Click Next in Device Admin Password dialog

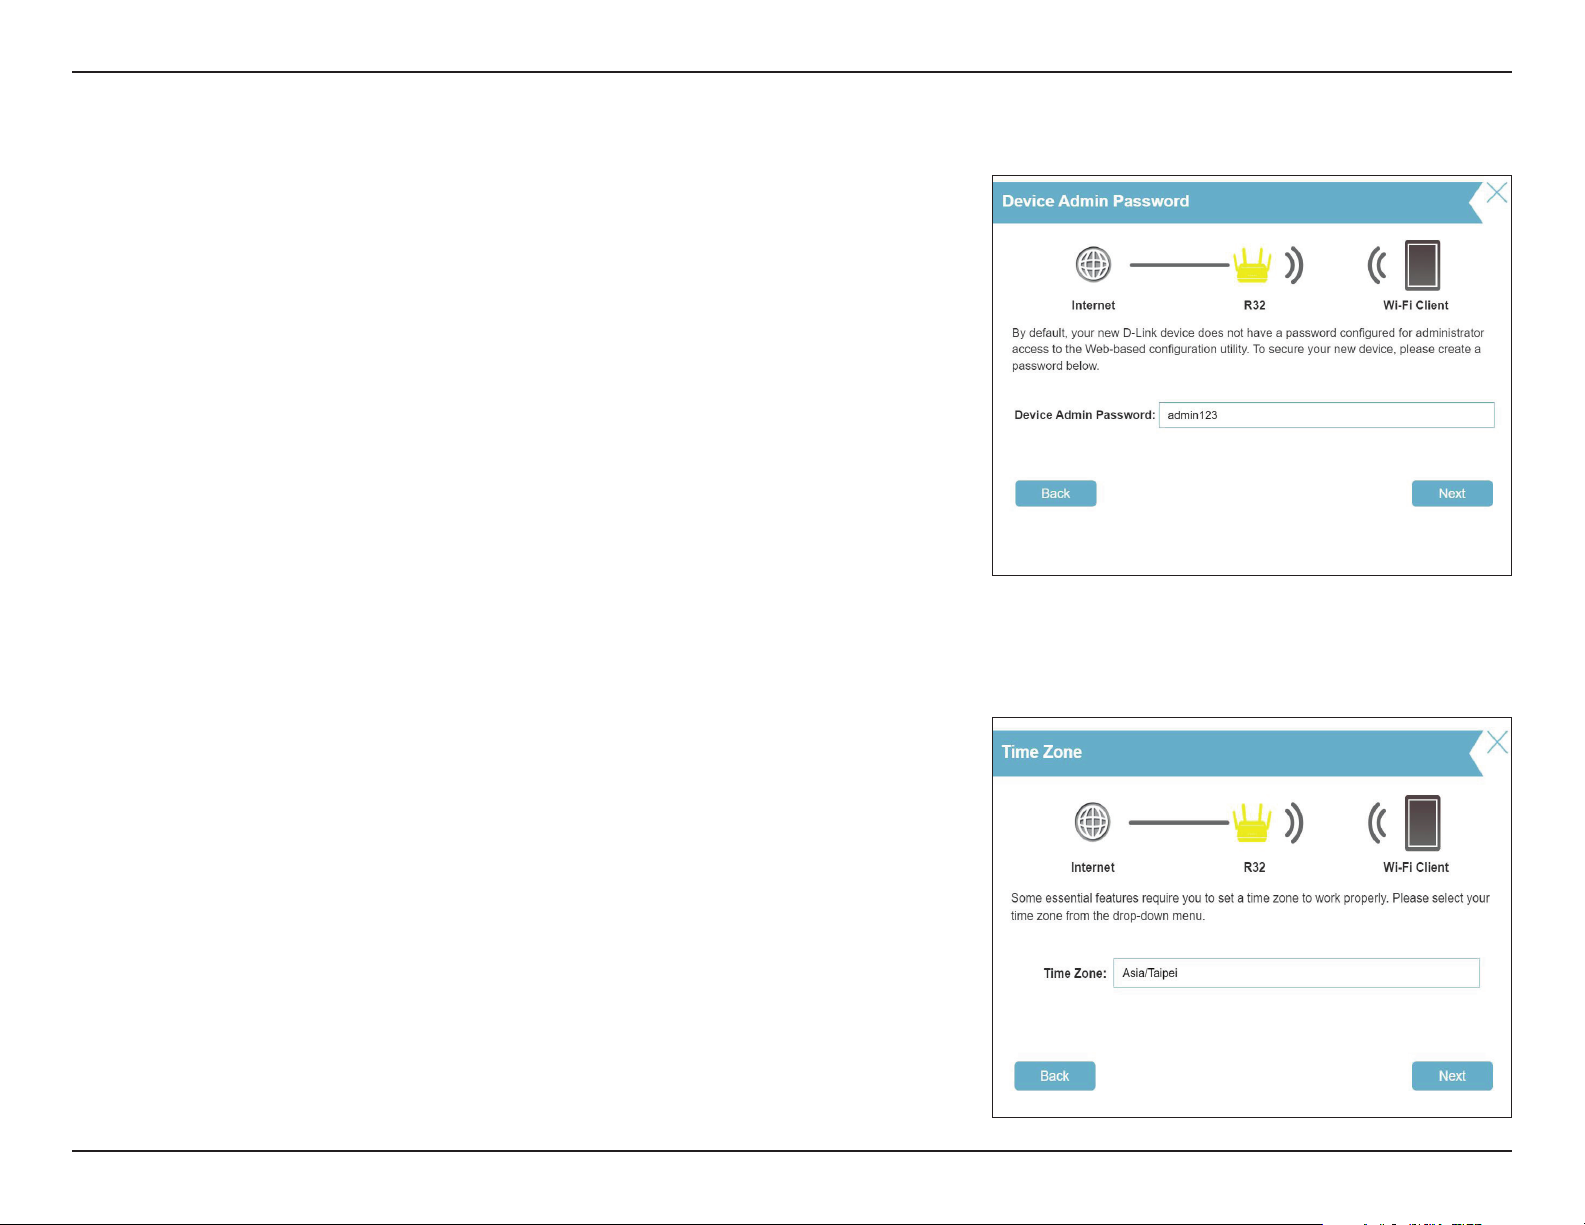click(1452, 493)
